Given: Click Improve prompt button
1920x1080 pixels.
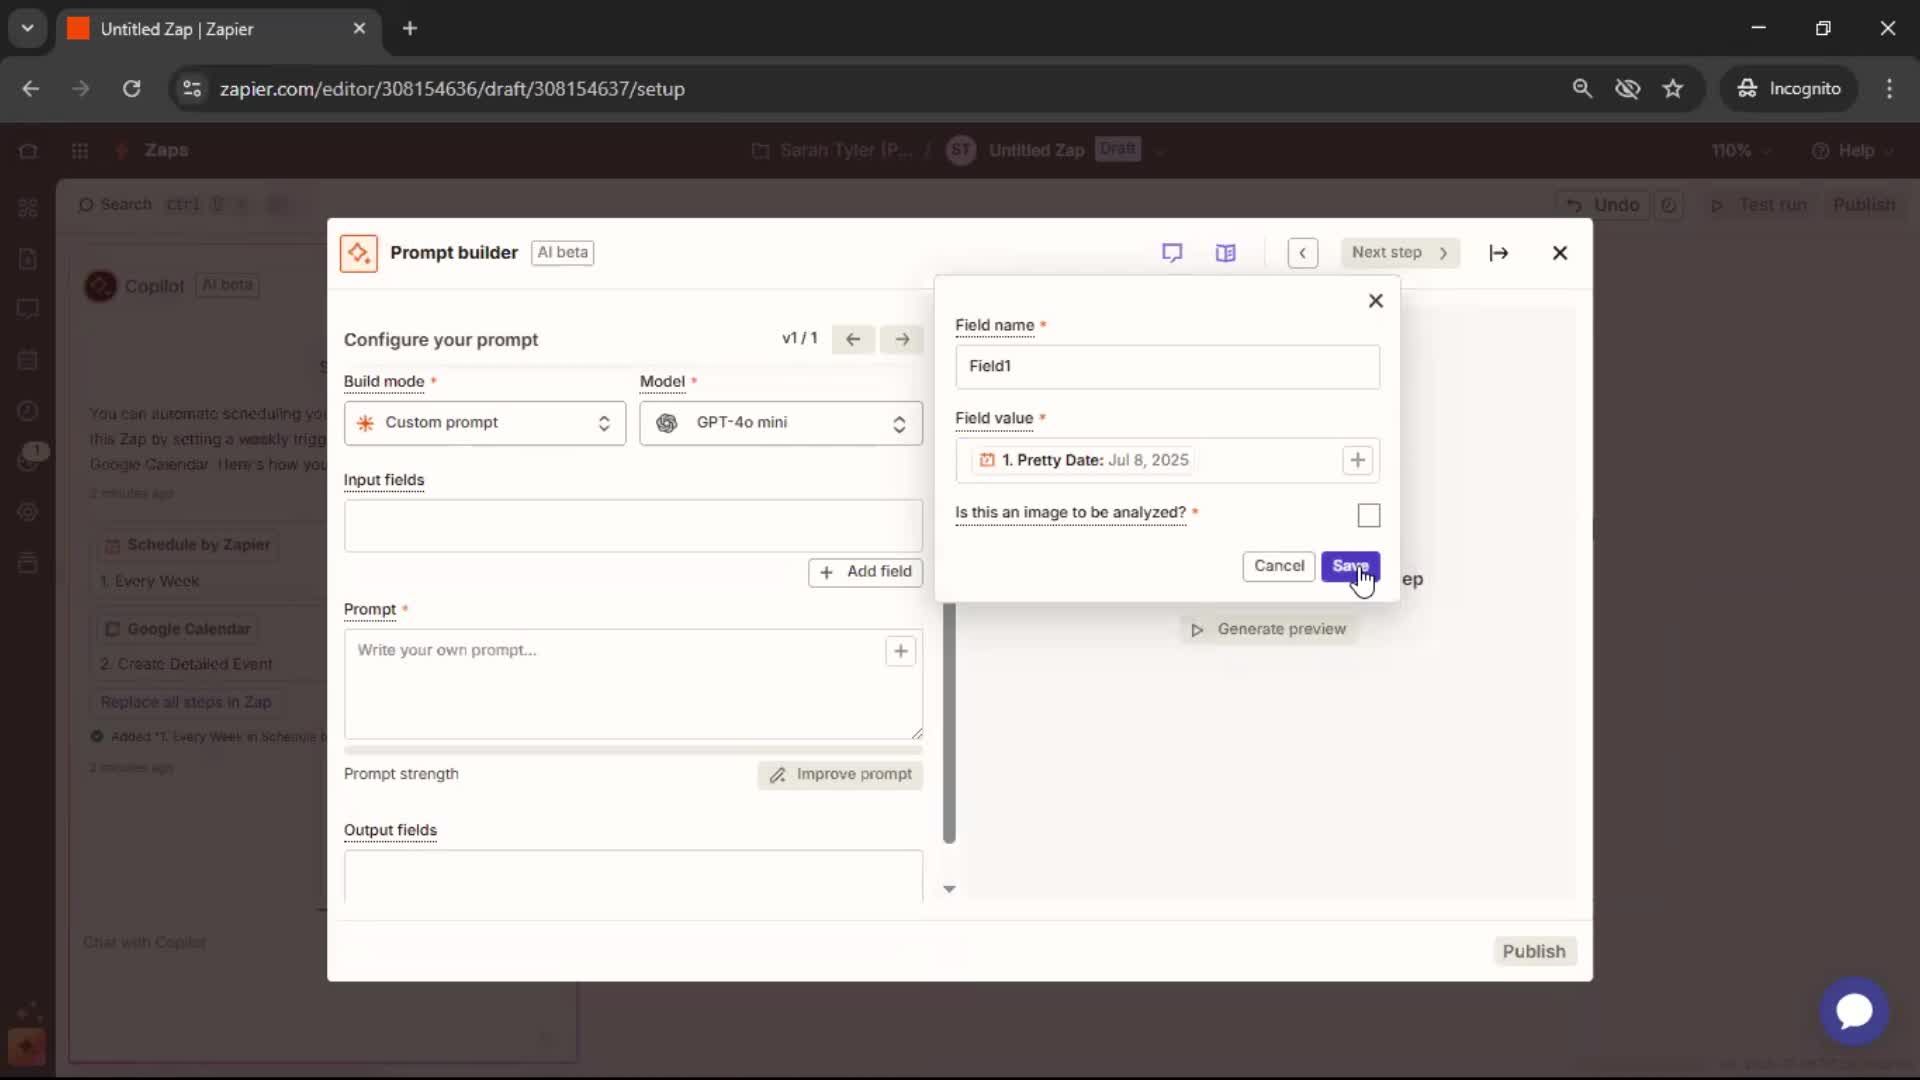Looking at the screenshot, I should click(840, 774).
